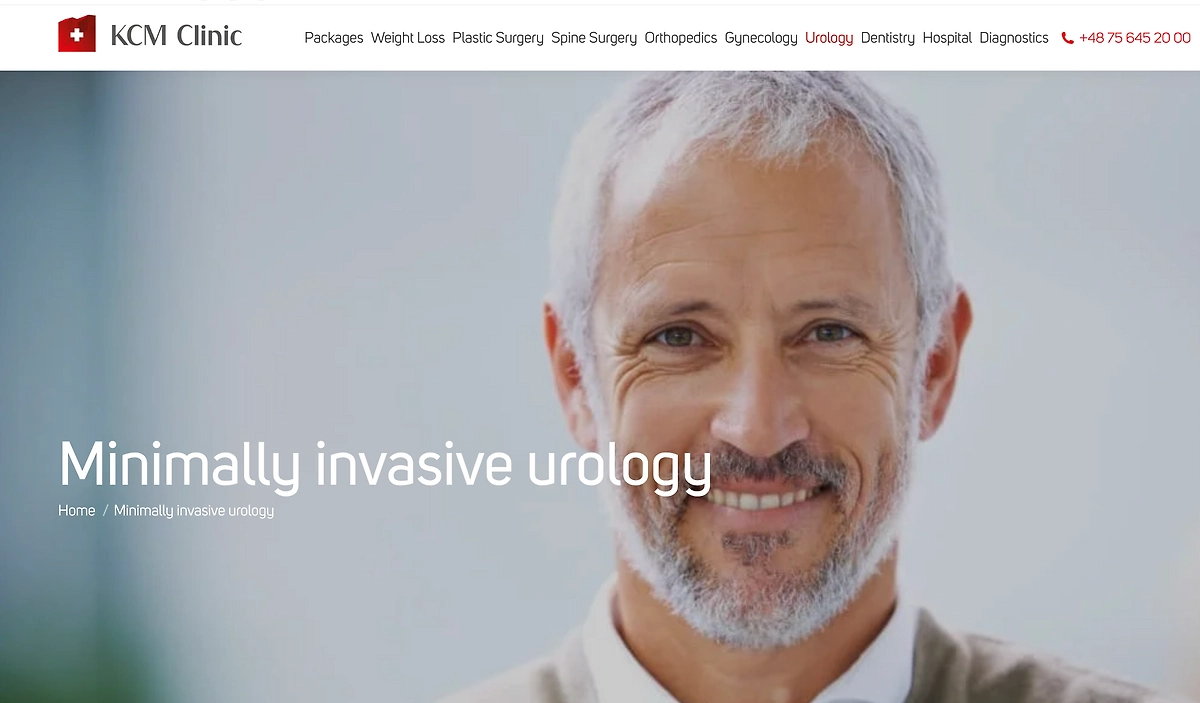Select Plastic Surgery in navigation

498,38
